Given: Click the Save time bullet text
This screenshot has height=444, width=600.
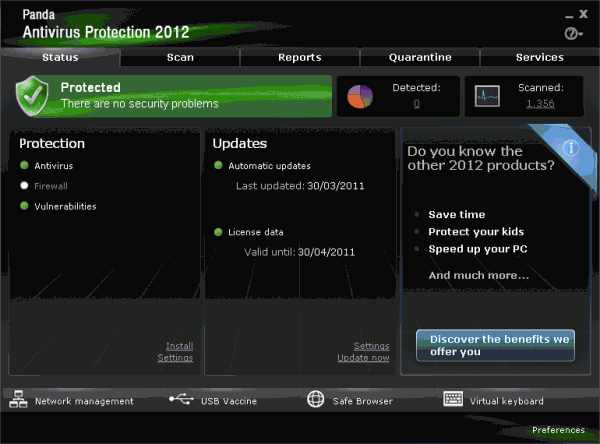Looking at the screenshot, I should coord(457,214).
